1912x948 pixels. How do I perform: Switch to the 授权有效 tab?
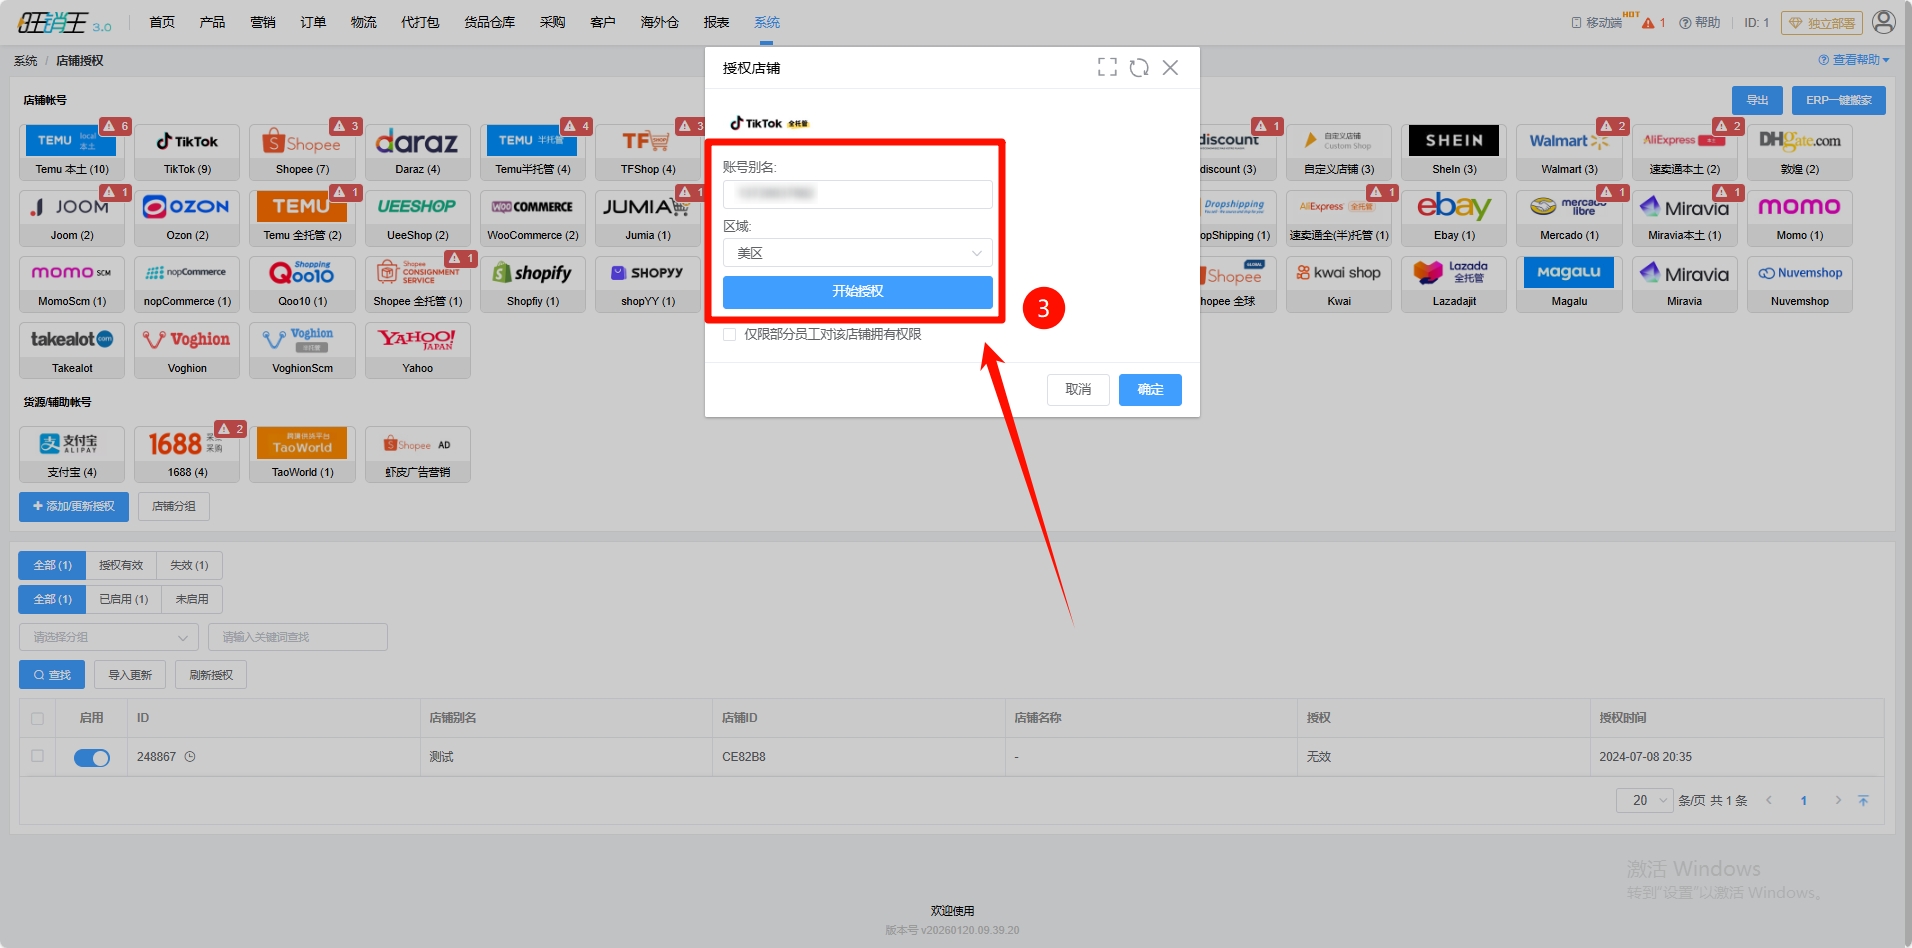(121, 565)
